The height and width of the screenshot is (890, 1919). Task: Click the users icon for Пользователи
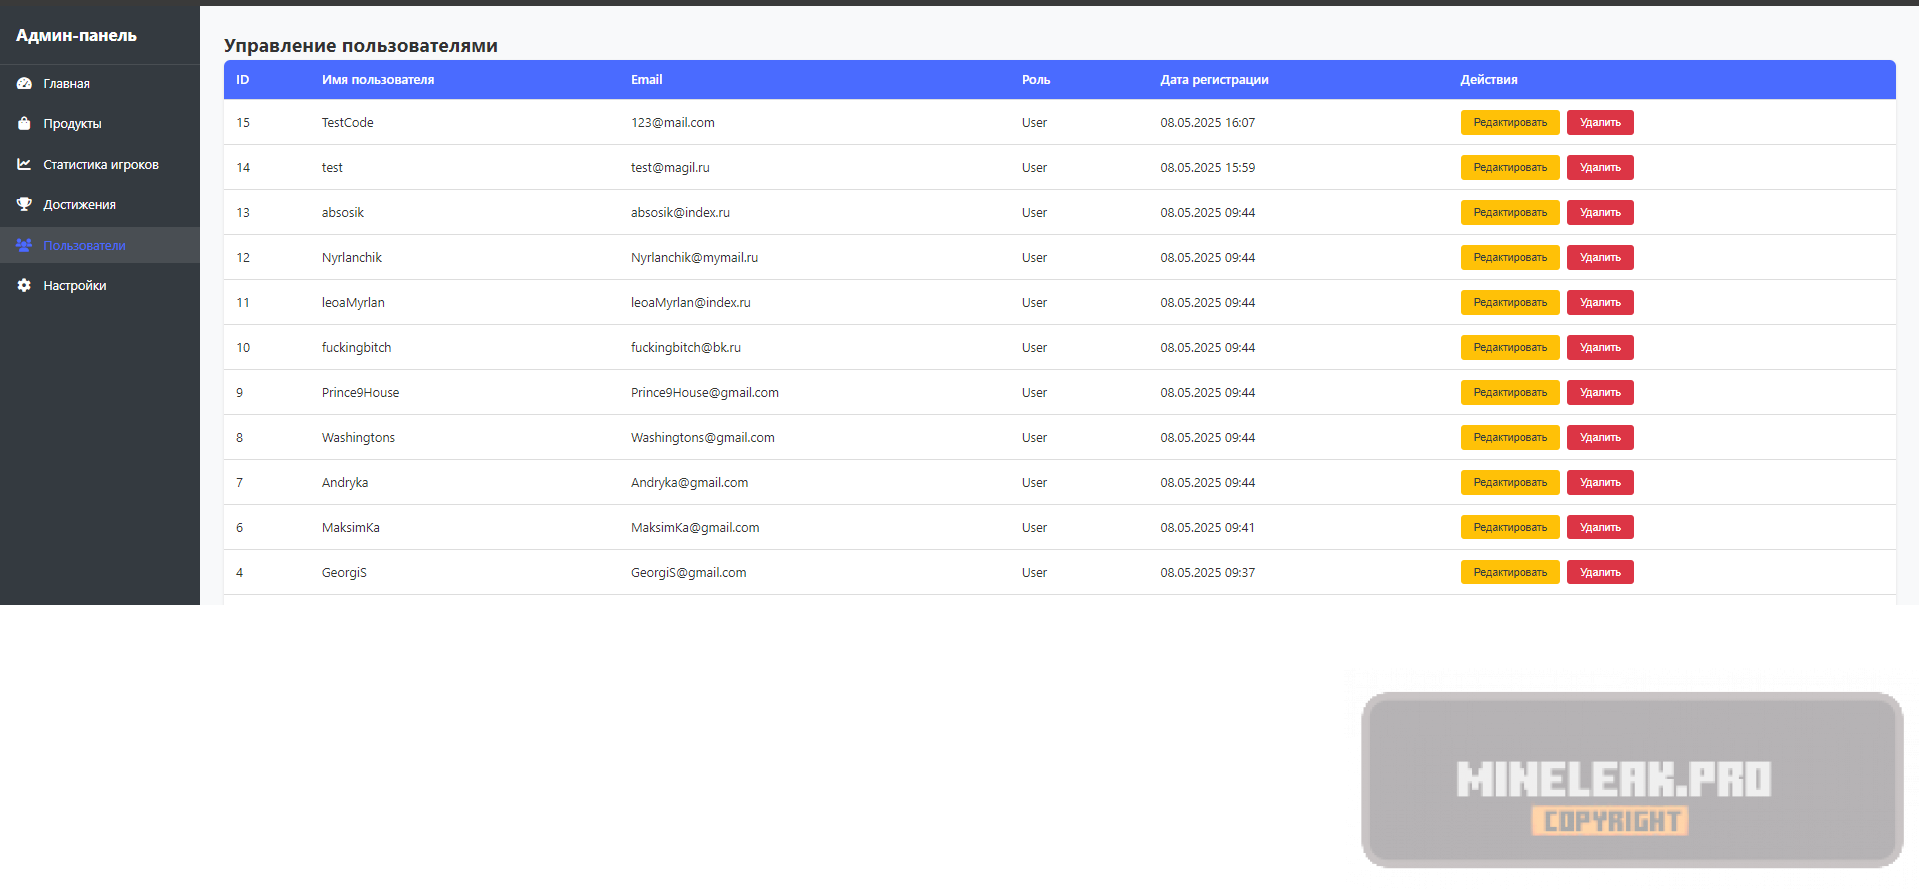[x=24, y=245]
